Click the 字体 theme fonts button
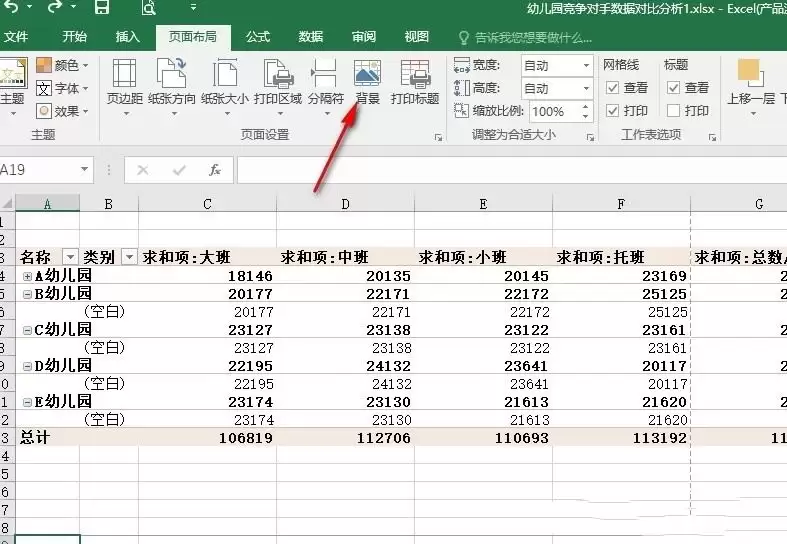This screenshot has height=544, width=787. pyautogui.click(x=62, y=88)
